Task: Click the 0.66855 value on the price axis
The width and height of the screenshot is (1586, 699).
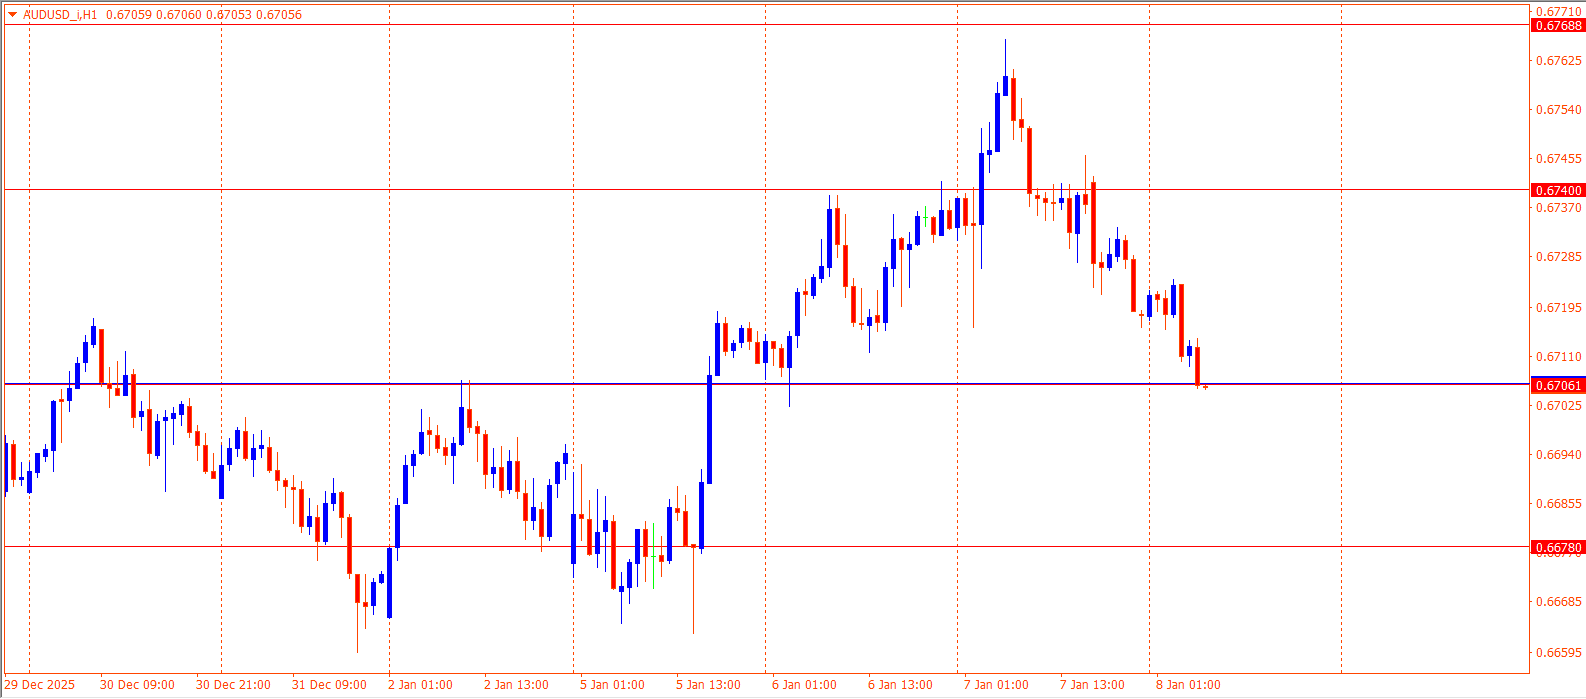Action: [1559, 504]
